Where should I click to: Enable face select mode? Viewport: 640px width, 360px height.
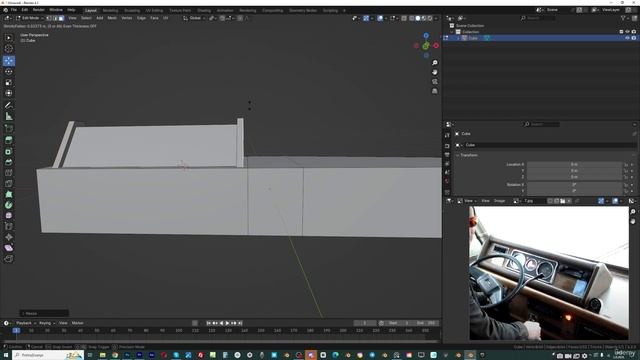[x=61, y=18]
